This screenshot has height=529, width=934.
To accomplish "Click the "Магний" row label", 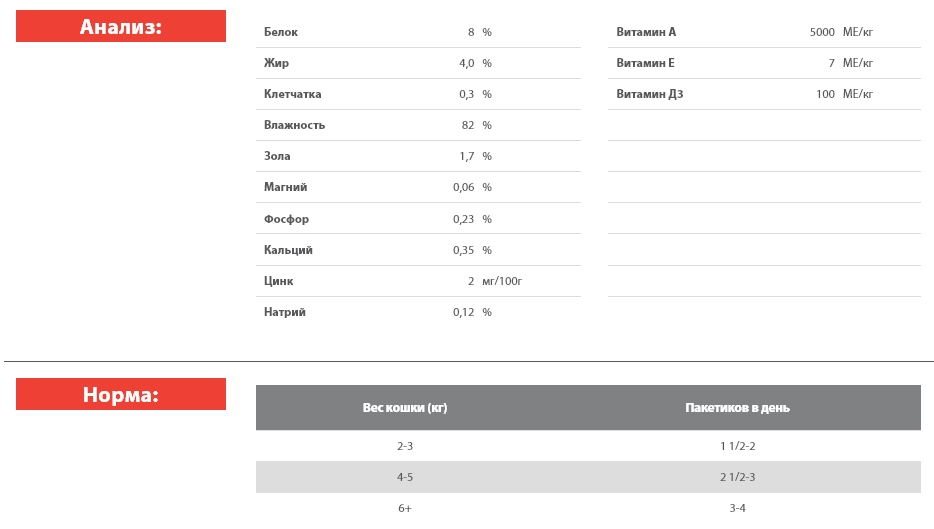I will (x=285, y=187).
